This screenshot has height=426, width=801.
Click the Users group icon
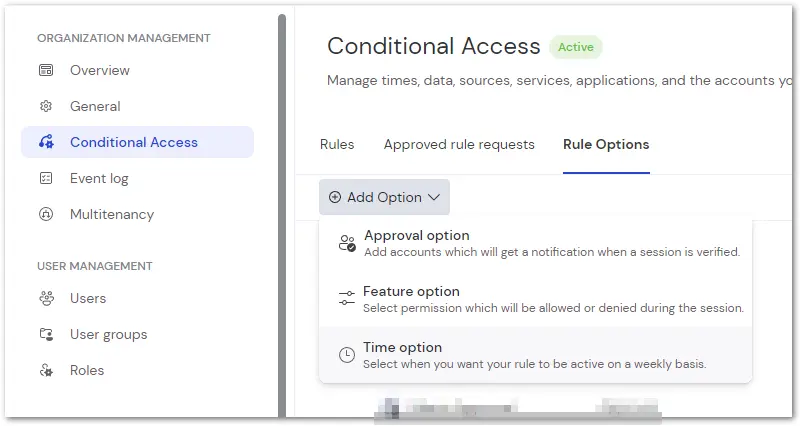point(46,298)
